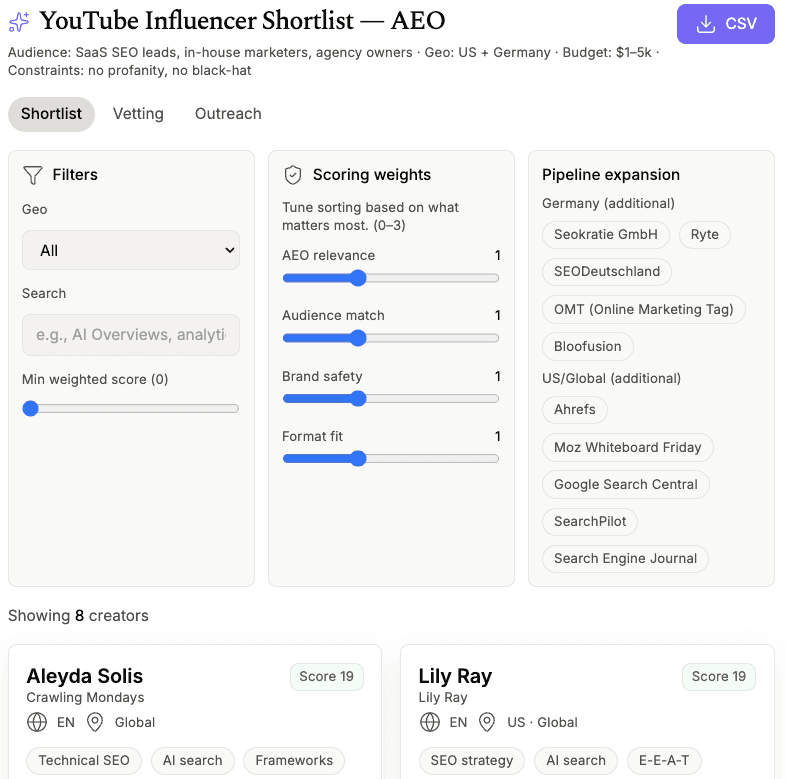Open the Outreach tab

tap(228, 114)
